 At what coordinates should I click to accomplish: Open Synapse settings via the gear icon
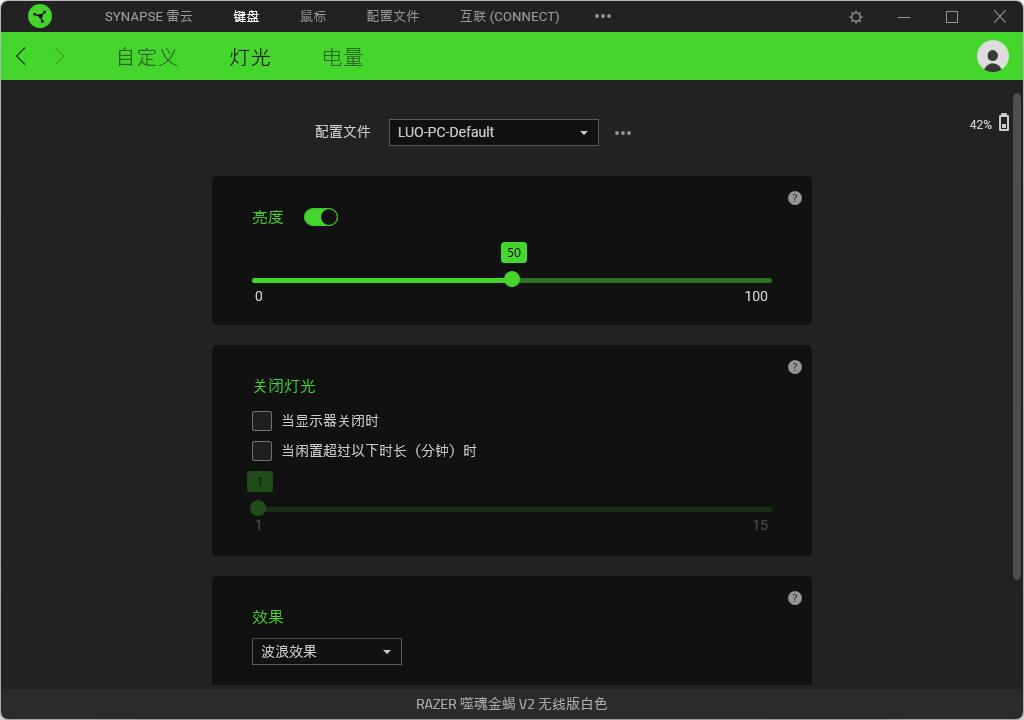(x=855, y=16)
